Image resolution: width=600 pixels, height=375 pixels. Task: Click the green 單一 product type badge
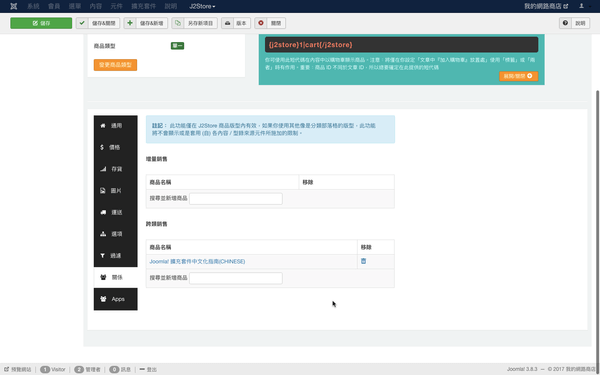click(177, 46)
